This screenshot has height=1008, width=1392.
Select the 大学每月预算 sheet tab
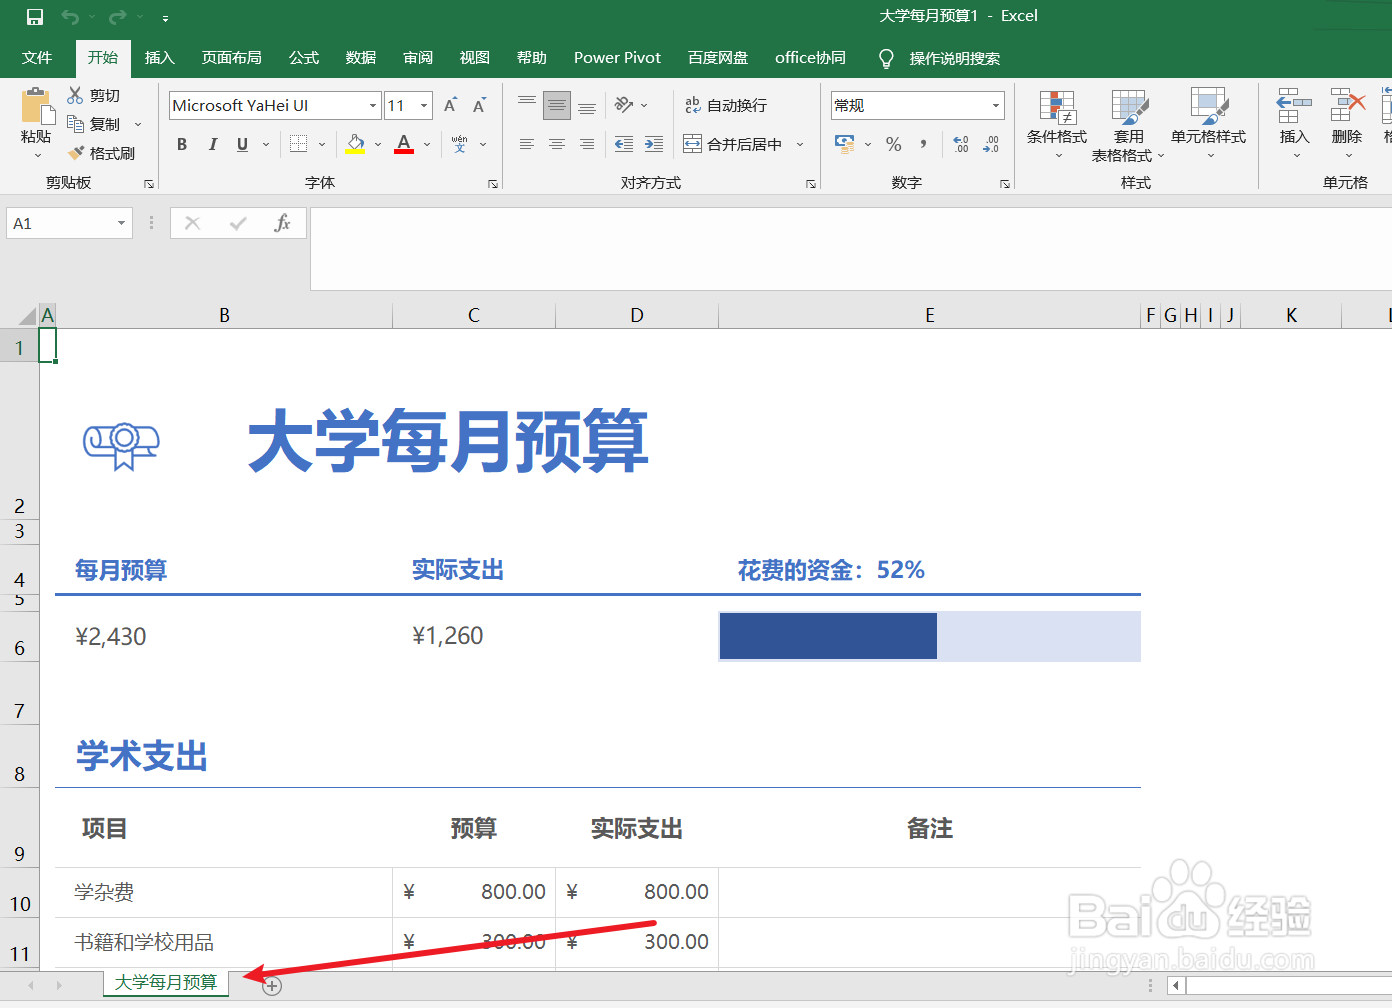165,984
